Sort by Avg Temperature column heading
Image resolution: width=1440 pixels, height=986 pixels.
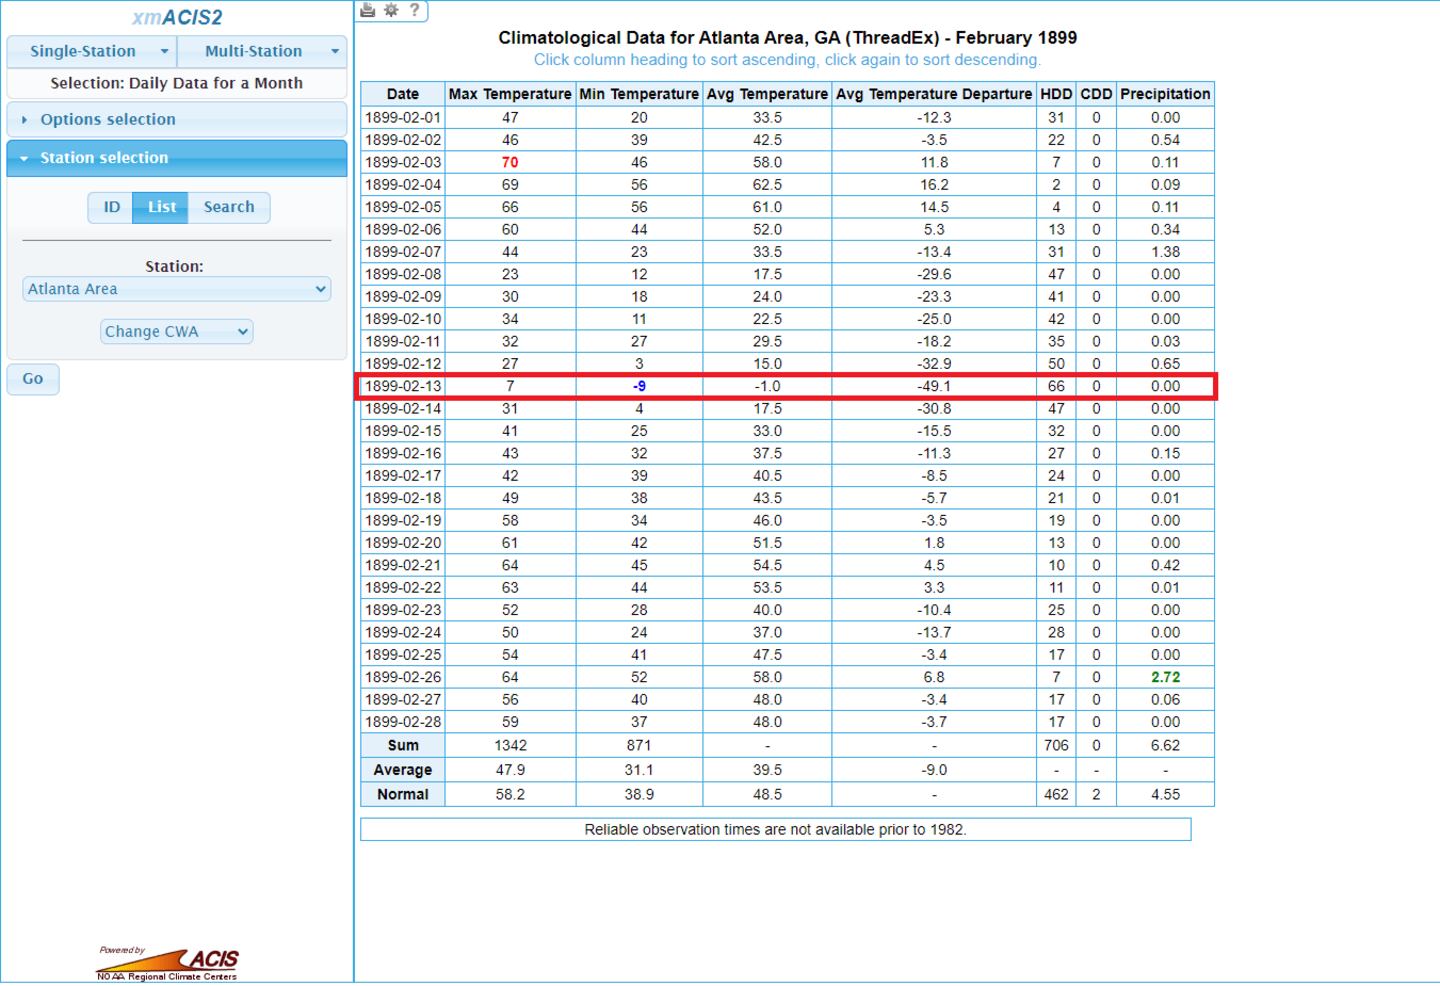click(x=768, y=94)
